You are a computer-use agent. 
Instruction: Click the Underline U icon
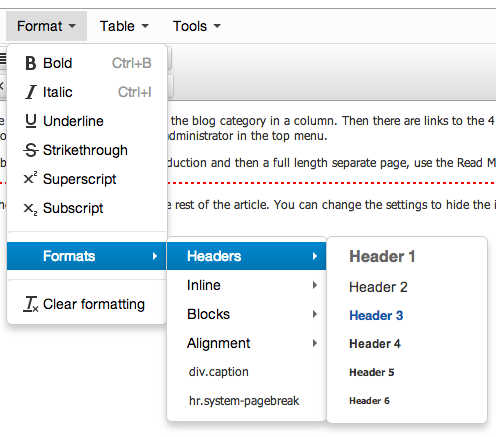coord(31,121)
